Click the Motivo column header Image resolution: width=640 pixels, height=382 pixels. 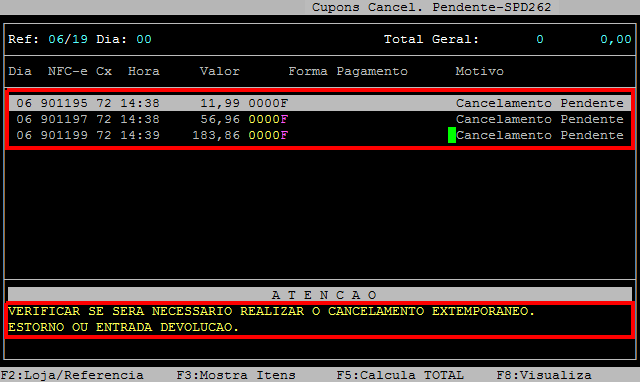[x=480, y=71]
